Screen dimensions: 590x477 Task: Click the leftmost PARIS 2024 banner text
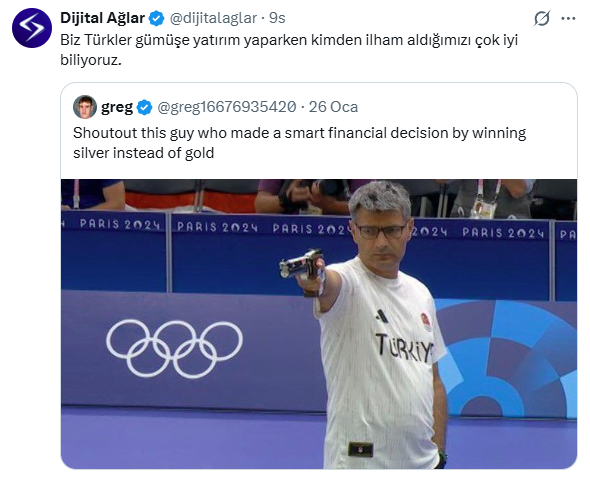pyautogui.click(x=120, y=225)
